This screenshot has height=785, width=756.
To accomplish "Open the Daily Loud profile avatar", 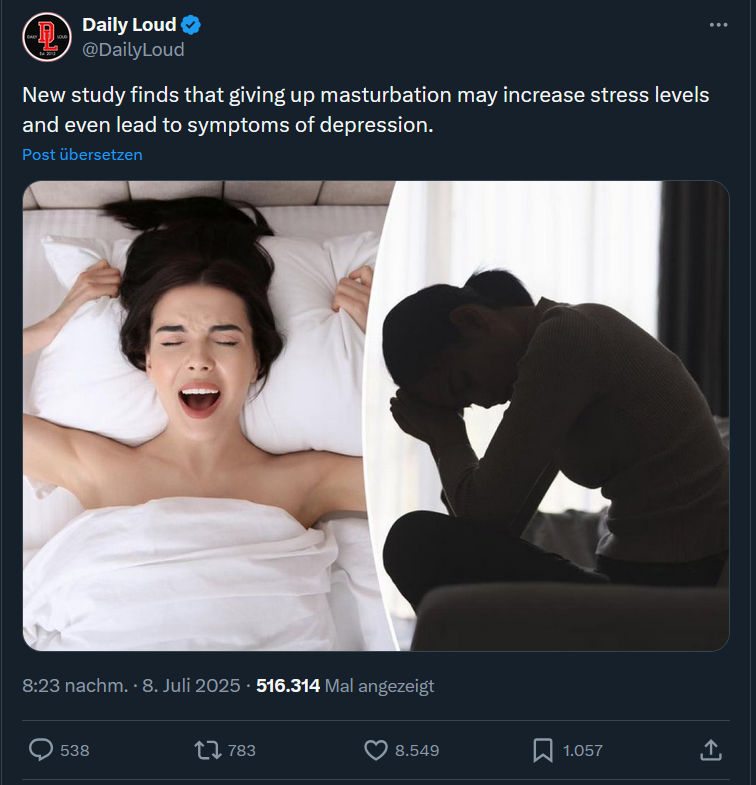I will coord(47,37).
